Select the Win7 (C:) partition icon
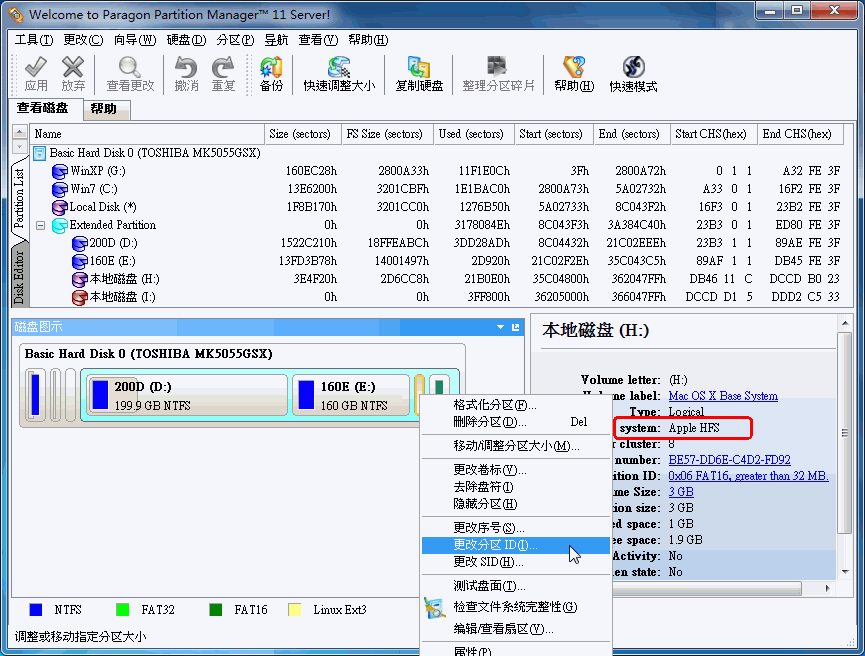 [x=60, y=189]
